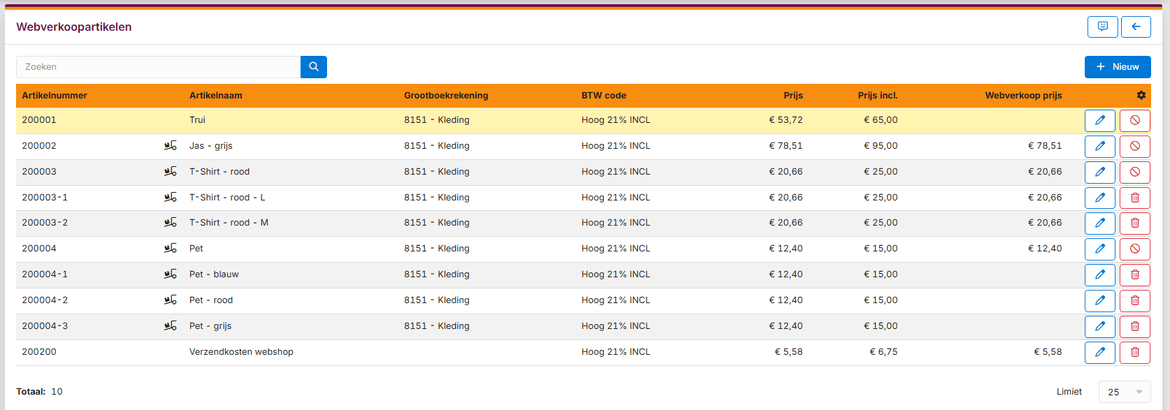
Task: Click Totaal: 10 summary text
Action: coord(40,391)
